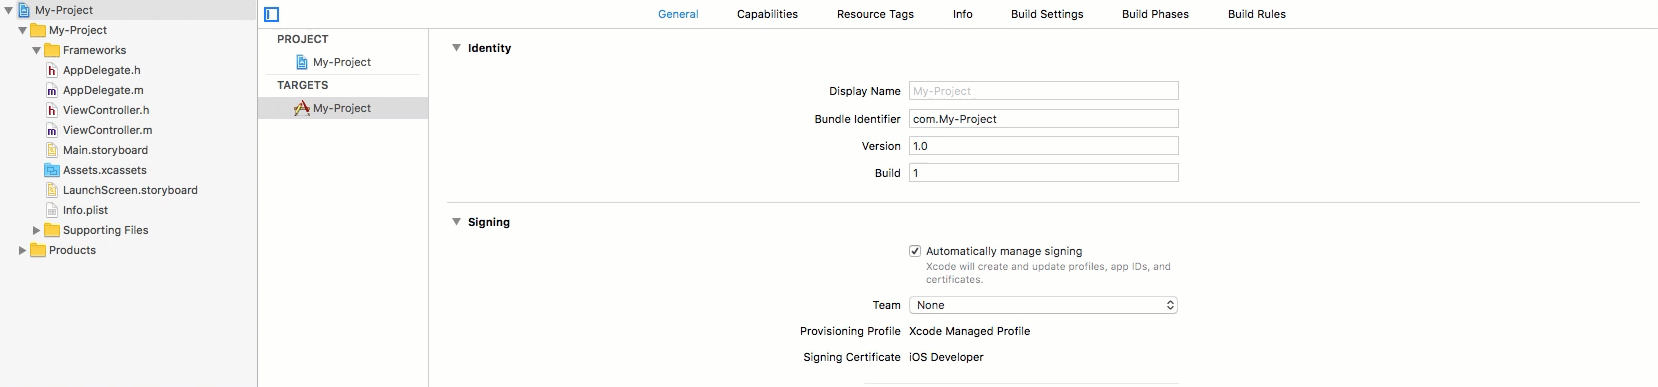This screenshot has width=1658, height=387.
Task: Collapse the Identity section
Action: click(x=456, y=48)
